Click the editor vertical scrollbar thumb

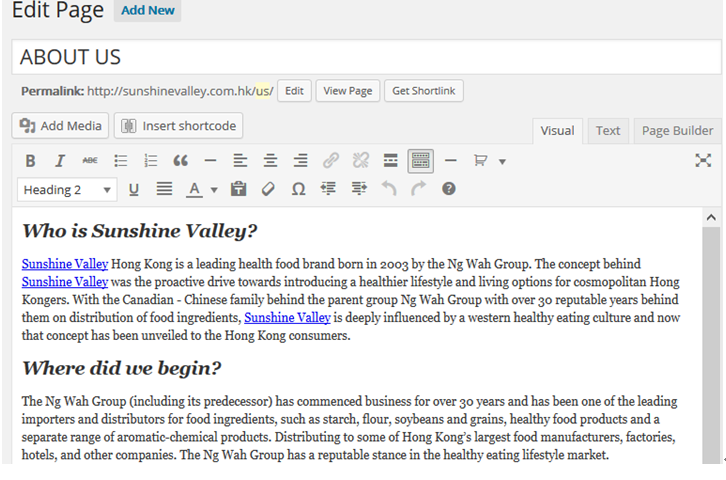point(711,345)
